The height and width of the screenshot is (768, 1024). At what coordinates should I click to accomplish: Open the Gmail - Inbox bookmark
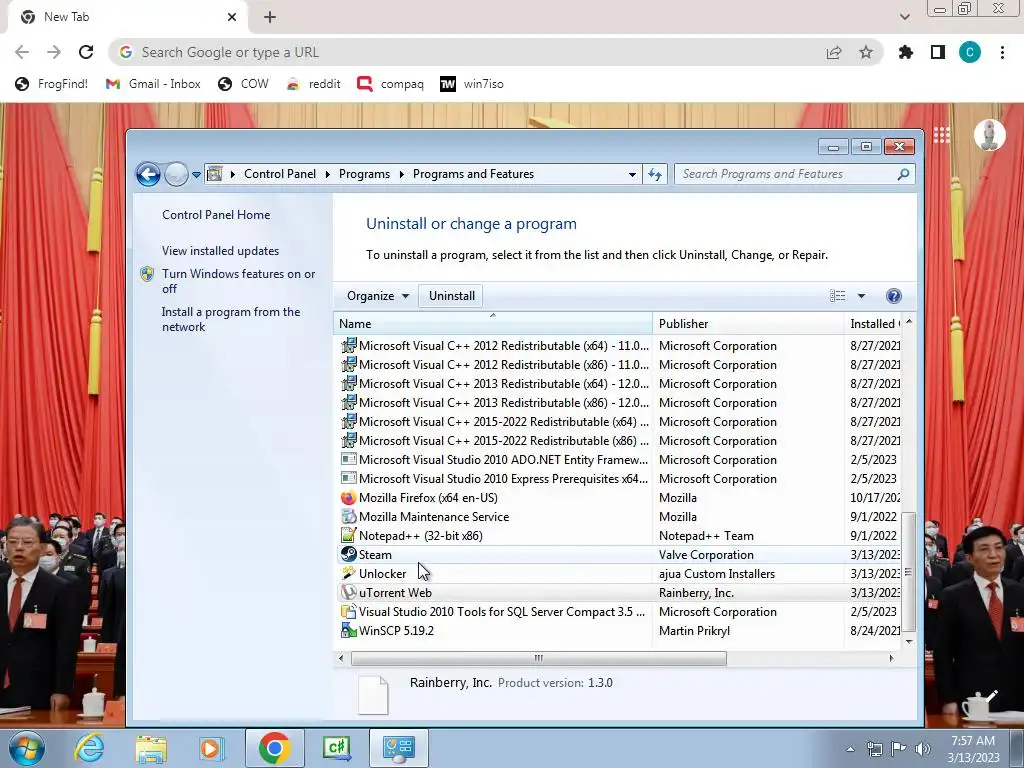point(153,84)
